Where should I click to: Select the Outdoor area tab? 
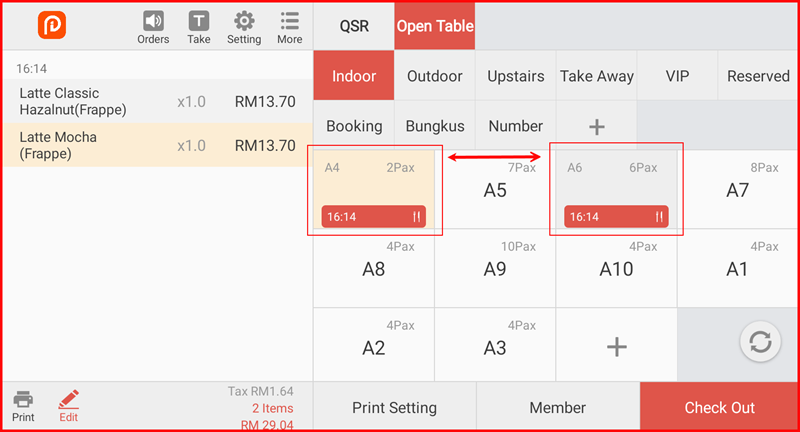435,75
